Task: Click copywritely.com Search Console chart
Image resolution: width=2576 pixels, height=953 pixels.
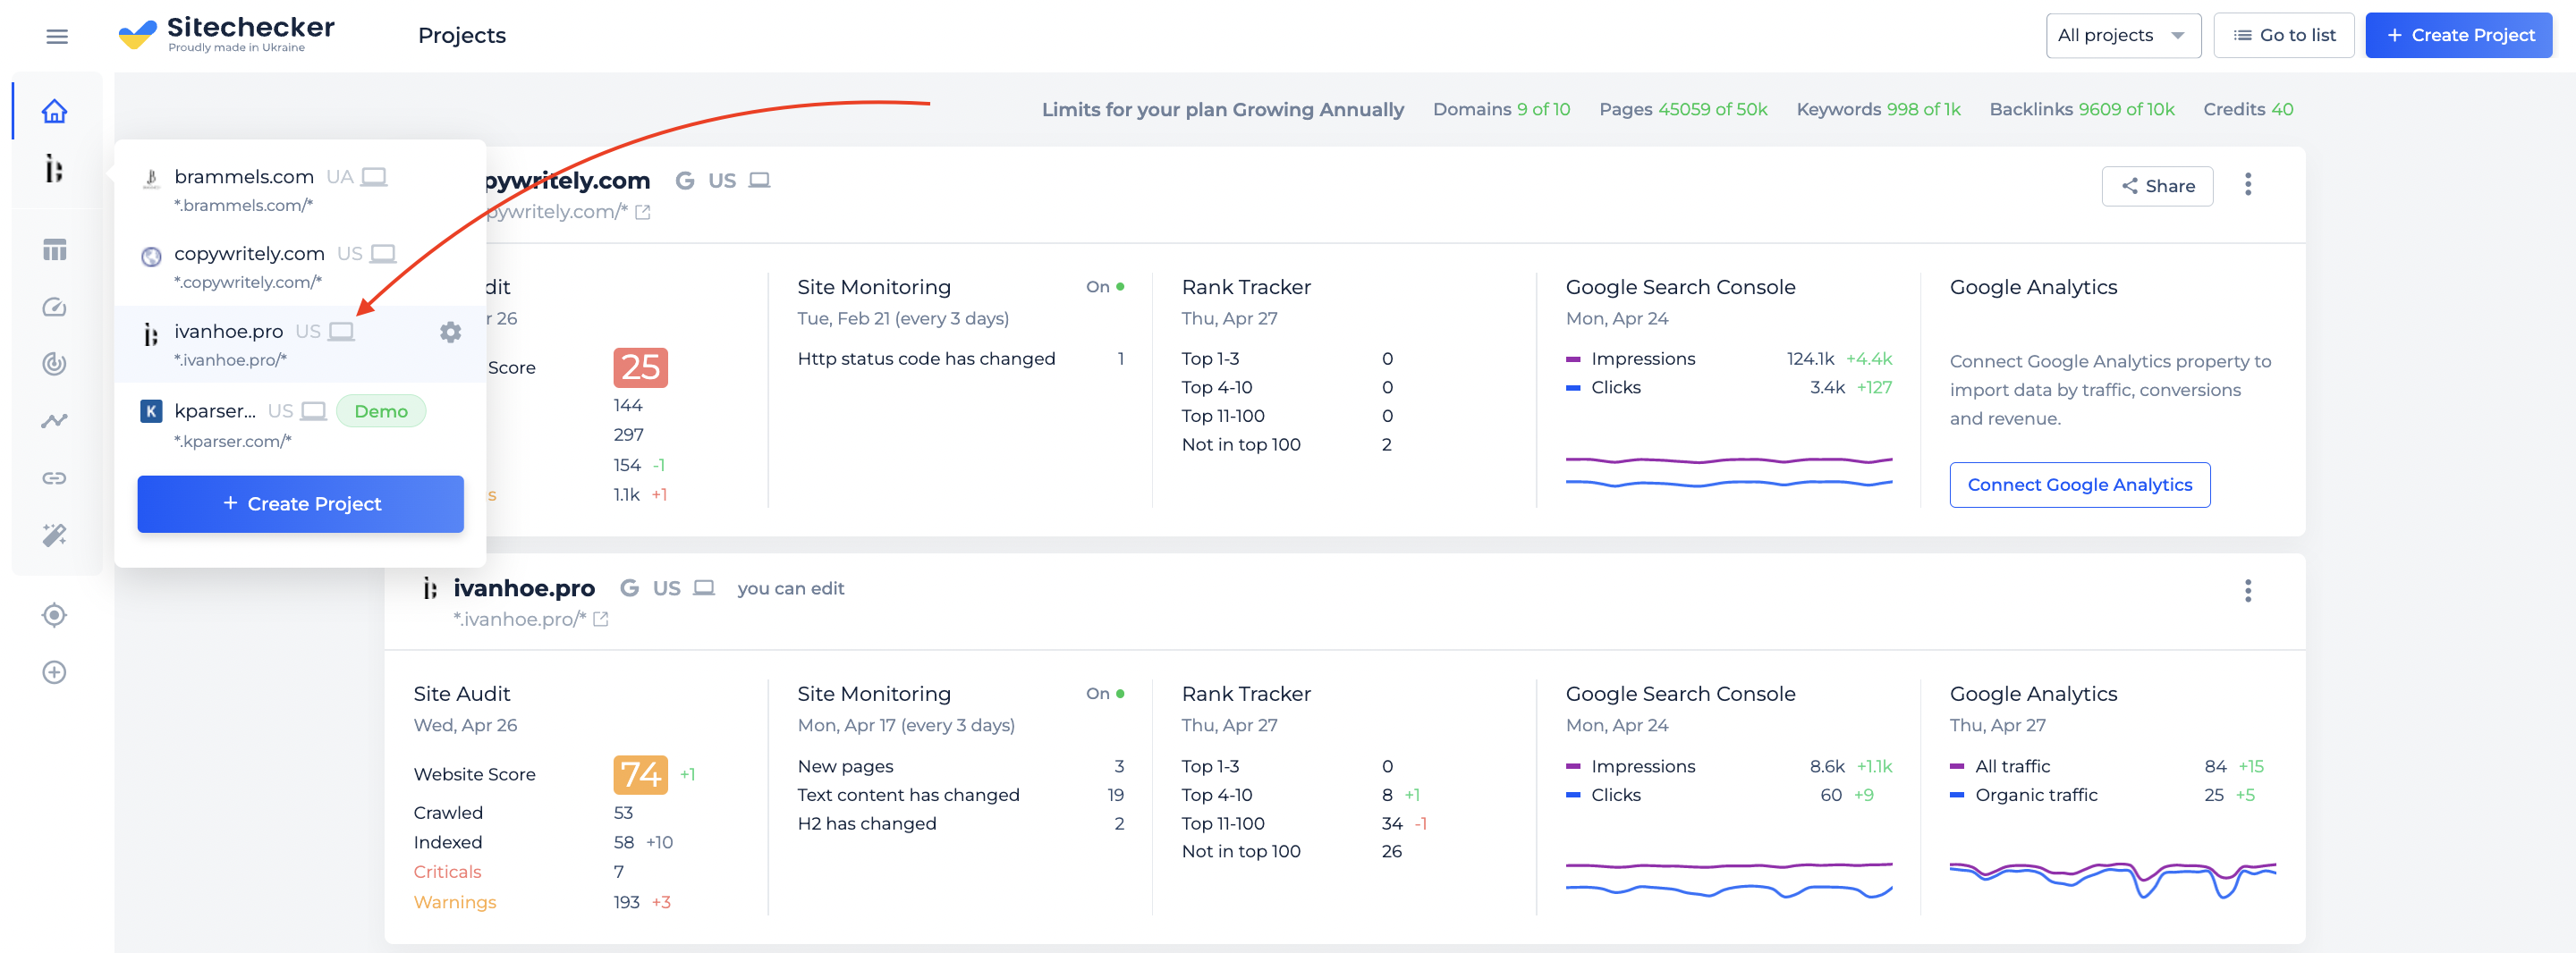Action: coord(1728,471)
